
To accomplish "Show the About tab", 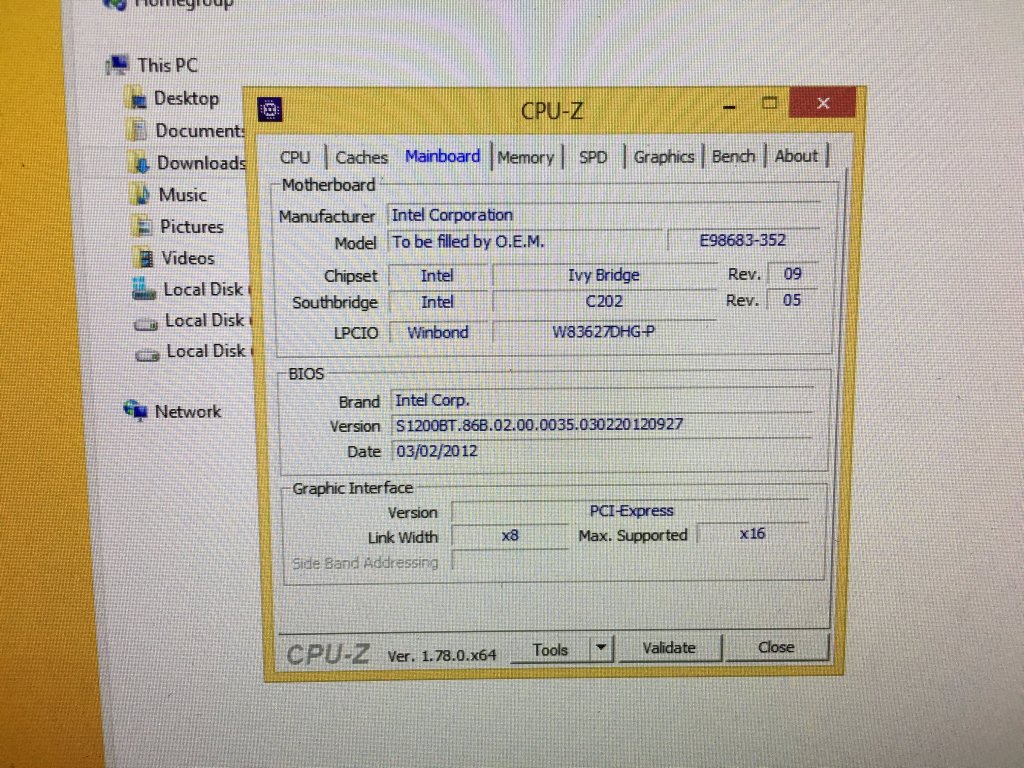I will (796, 156).
